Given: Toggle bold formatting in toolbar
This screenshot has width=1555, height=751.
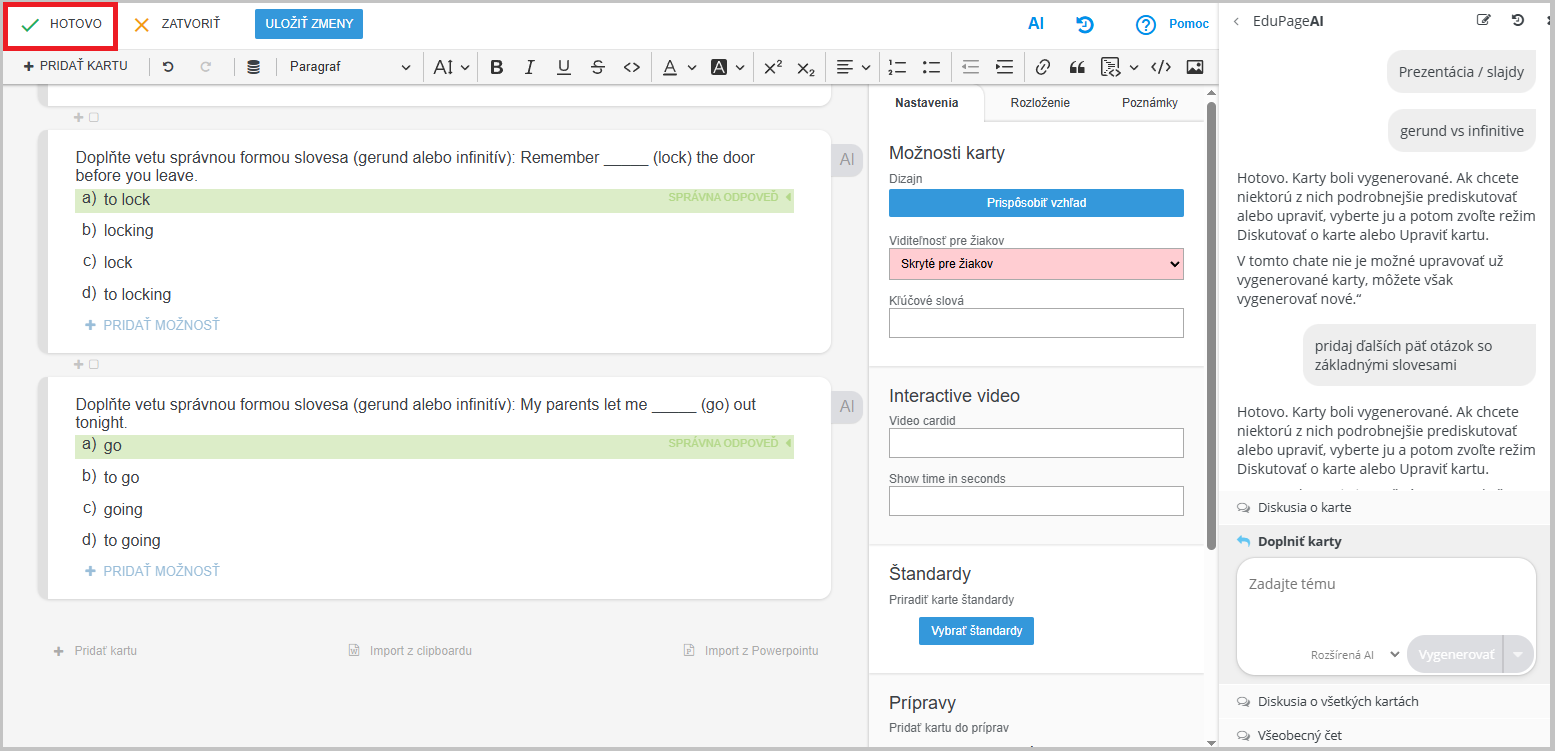Looking at the screenshot, I should pyautogui.click(x=496, y=67).
